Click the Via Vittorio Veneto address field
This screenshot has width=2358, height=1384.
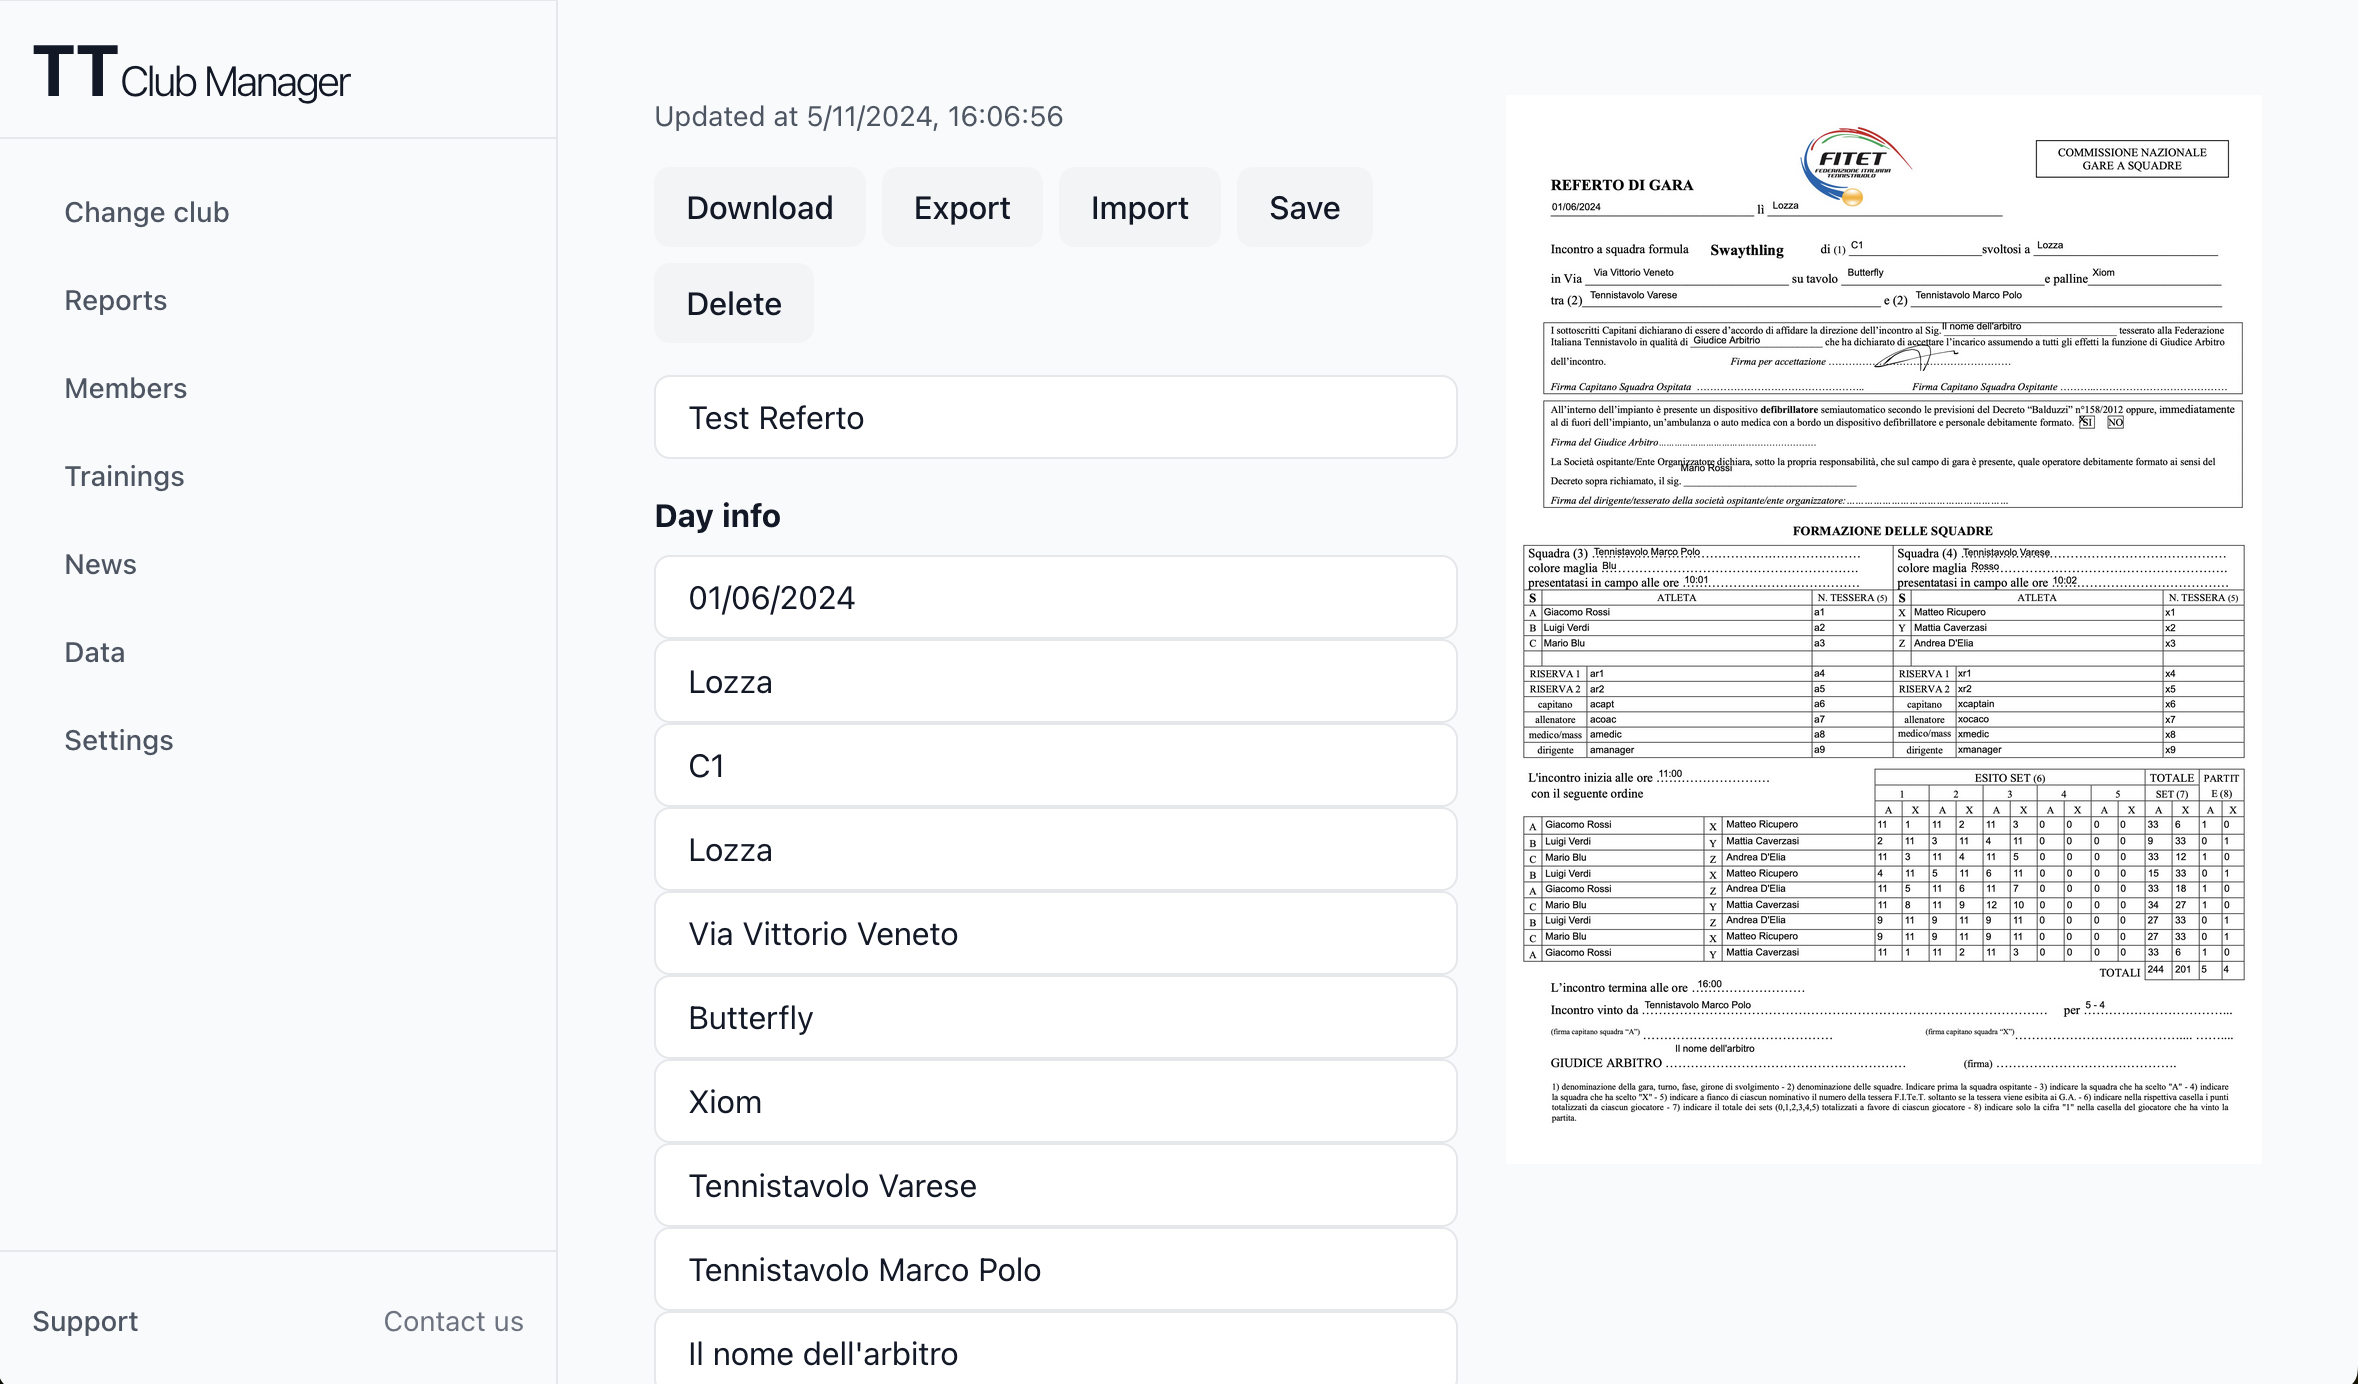click(1055, 934)
